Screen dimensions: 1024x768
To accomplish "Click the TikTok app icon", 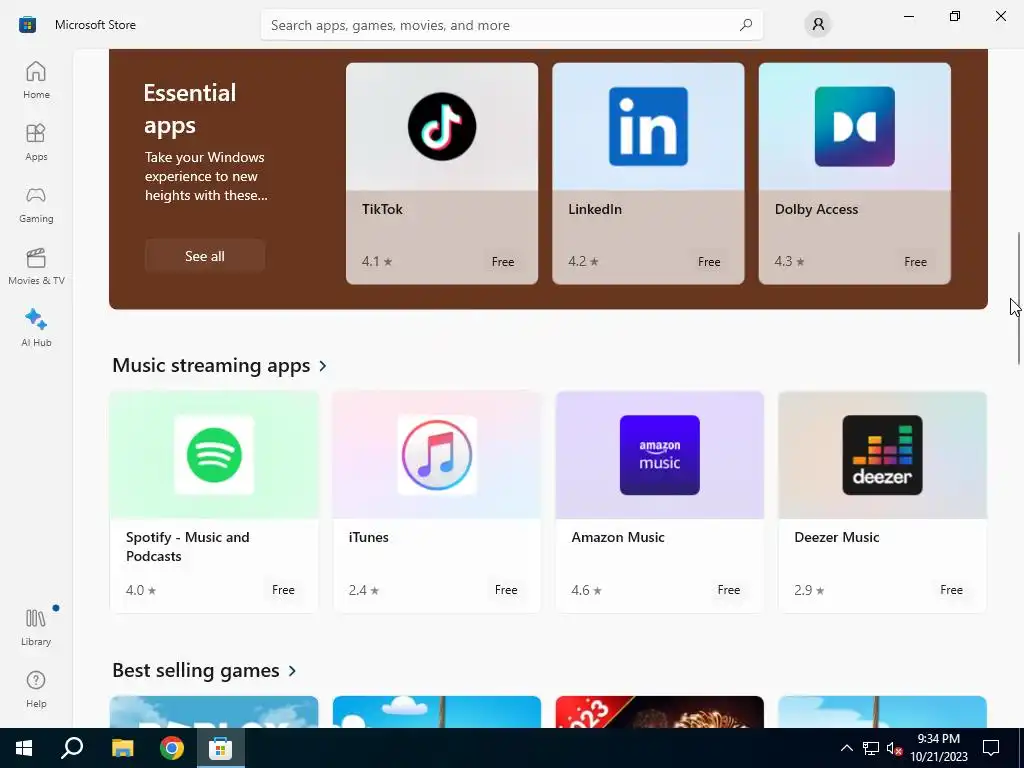I will 442,126.
